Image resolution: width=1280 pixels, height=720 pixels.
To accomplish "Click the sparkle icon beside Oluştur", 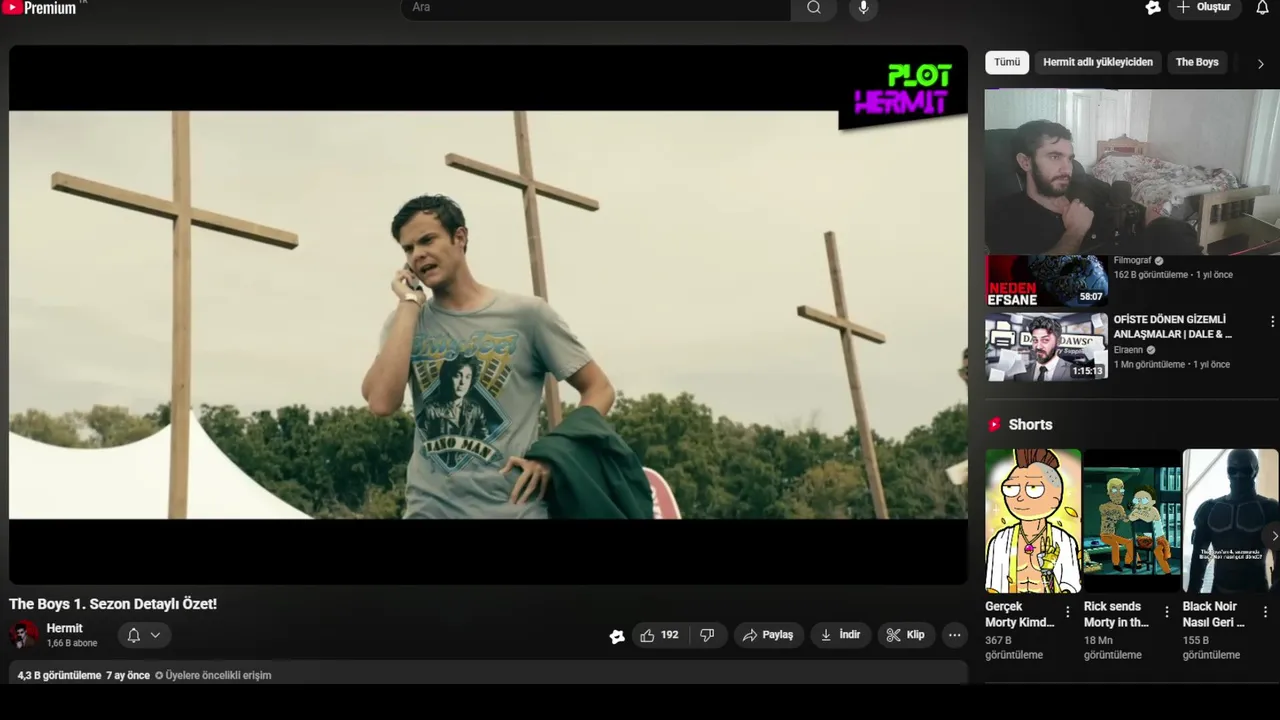I will [x=1153, y=7].
